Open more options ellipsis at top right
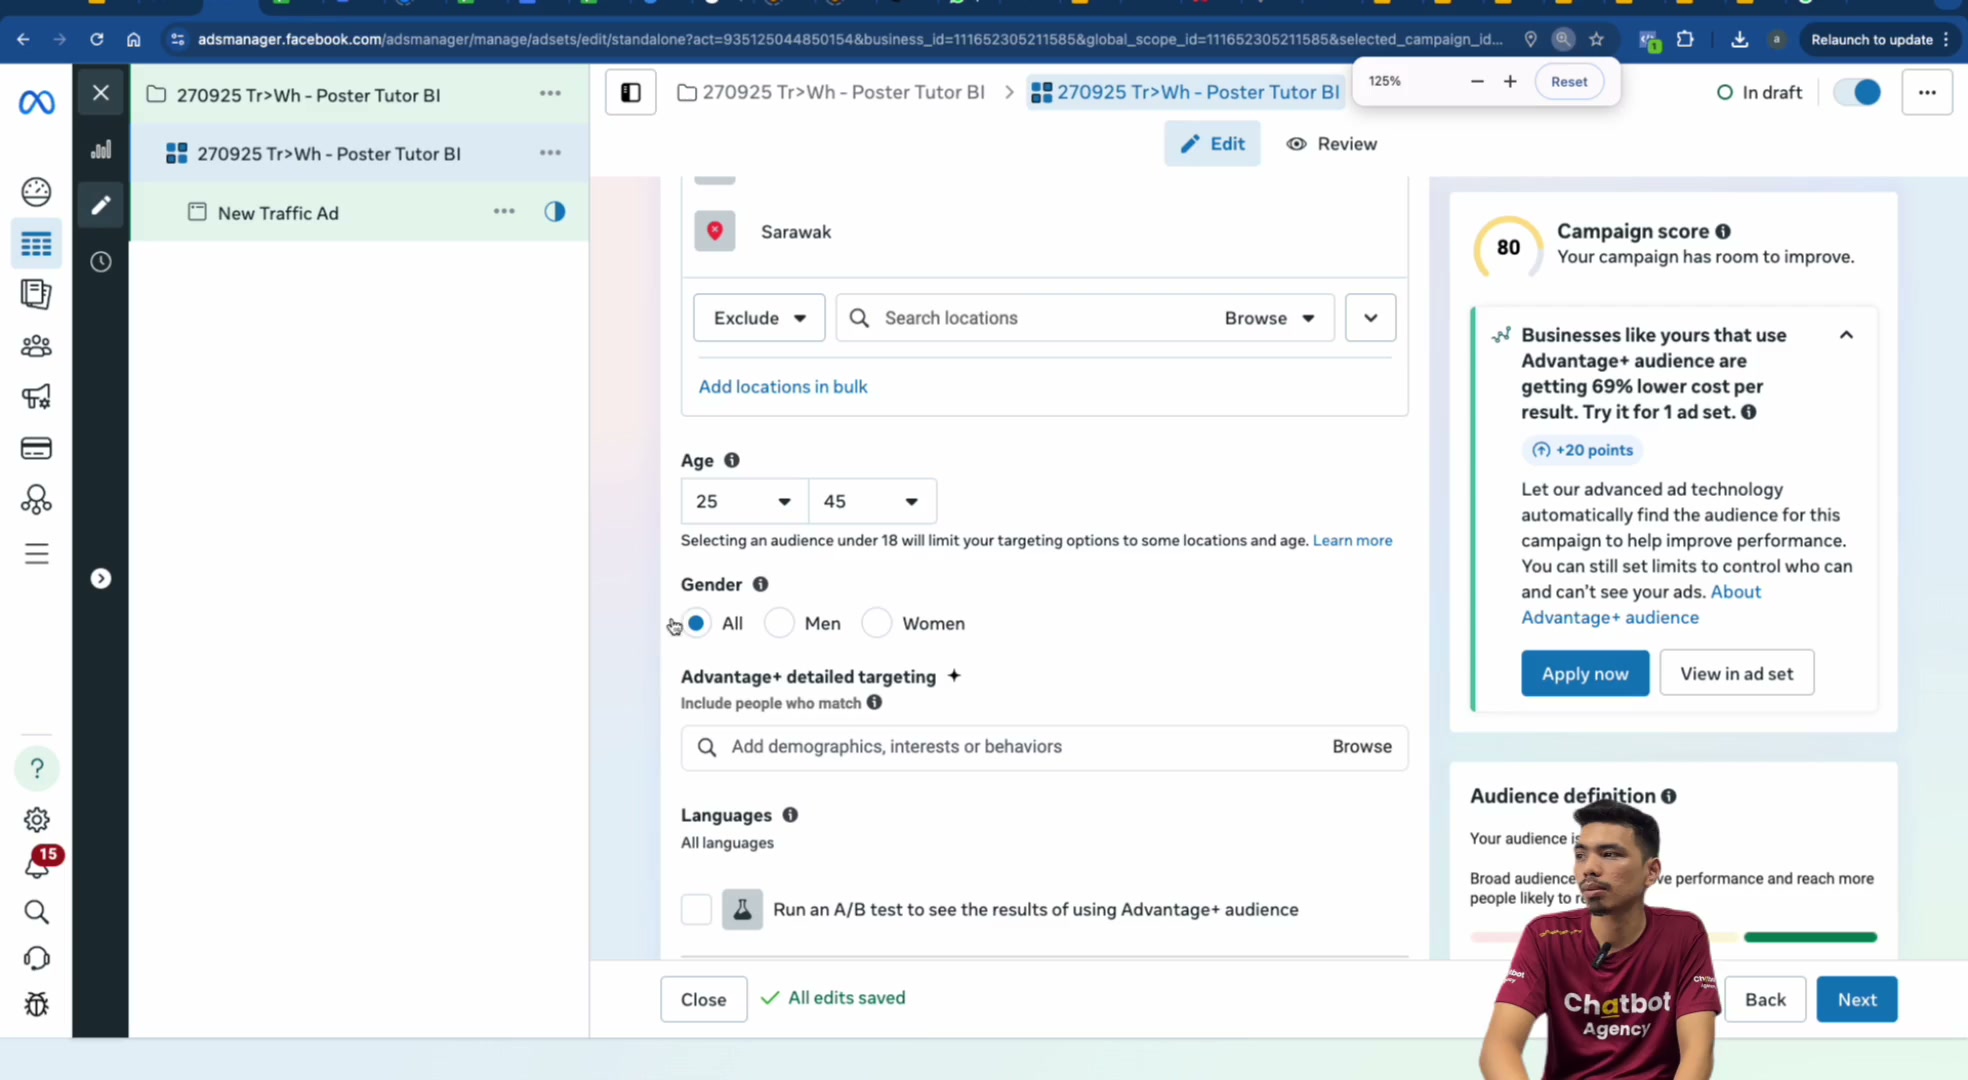Screen dimensions: 1968x1080 1927,93
